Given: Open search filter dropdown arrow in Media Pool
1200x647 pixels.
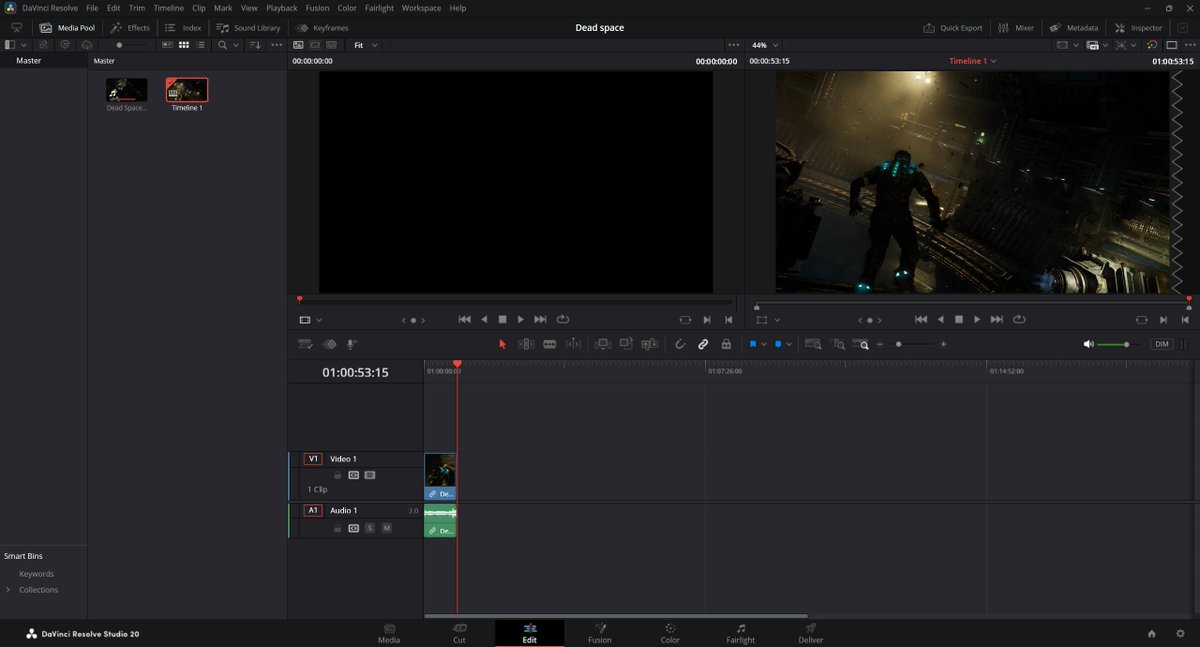Looking at the screenshot, I should pos(236,45).
